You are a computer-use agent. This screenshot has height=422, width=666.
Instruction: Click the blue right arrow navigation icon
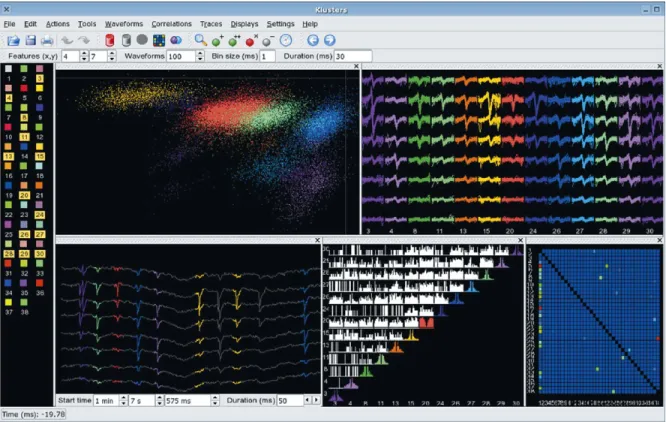coord(330,40)
